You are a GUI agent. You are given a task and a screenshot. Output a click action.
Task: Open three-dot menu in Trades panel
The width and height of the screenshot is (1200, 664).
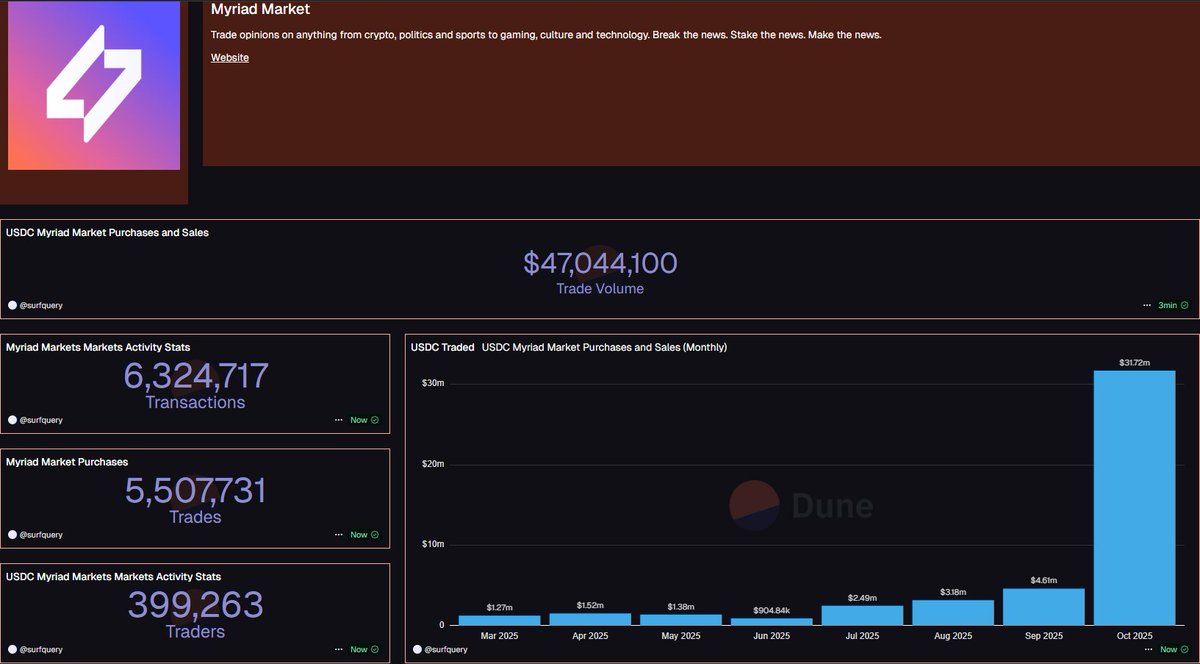339,535
